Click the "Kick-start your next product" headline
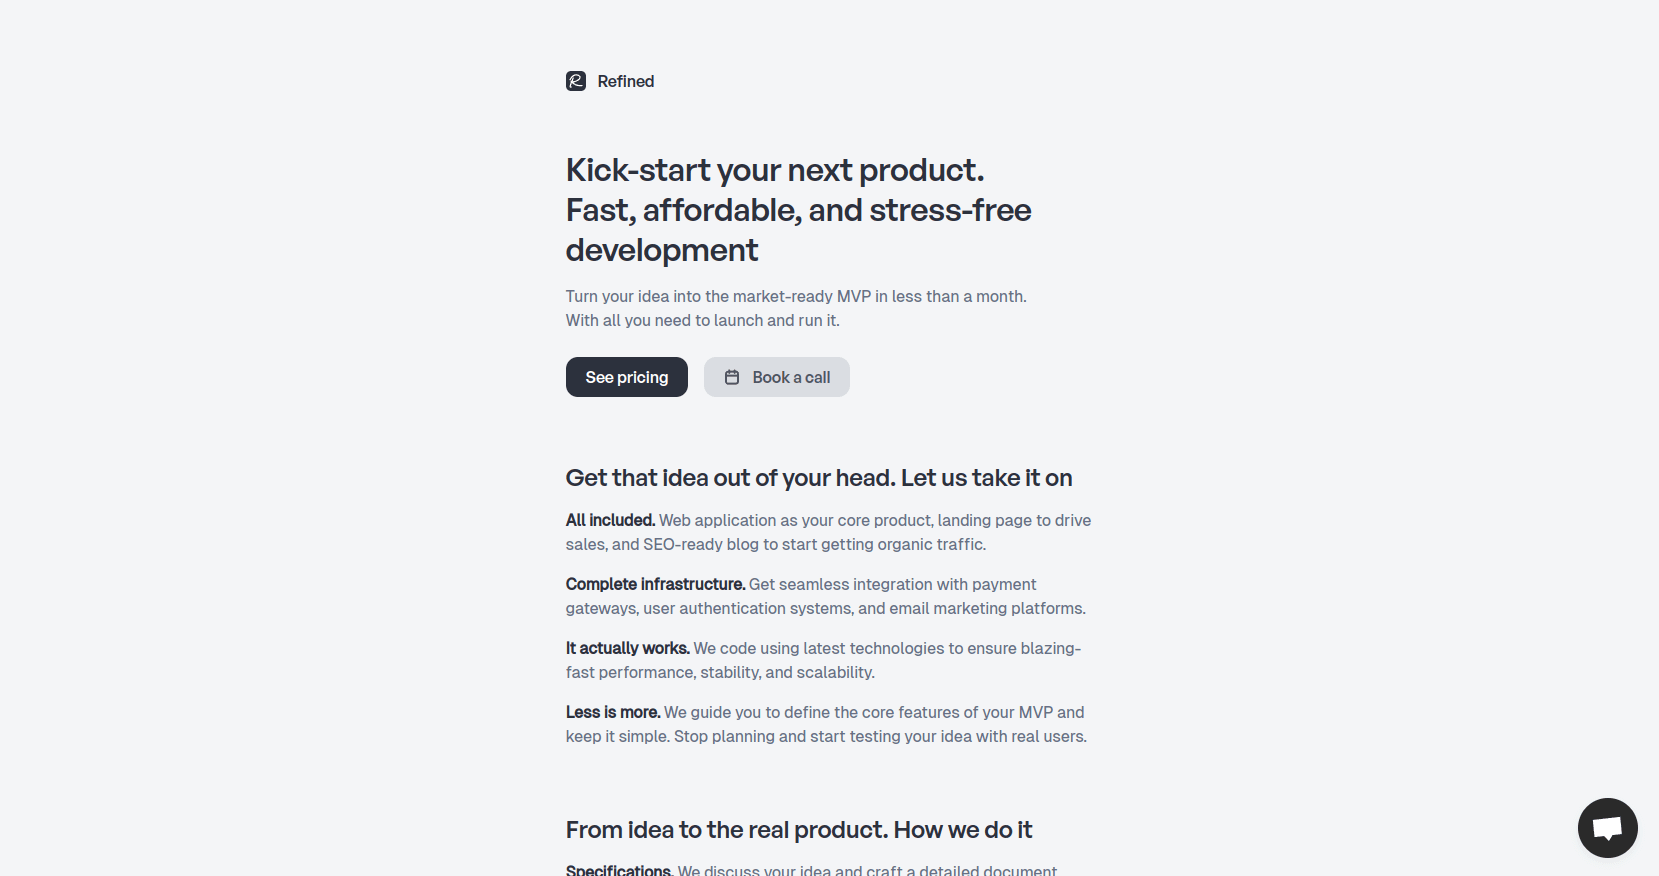The width and height of the screenshot is (1659, 876). coord(775,170)
